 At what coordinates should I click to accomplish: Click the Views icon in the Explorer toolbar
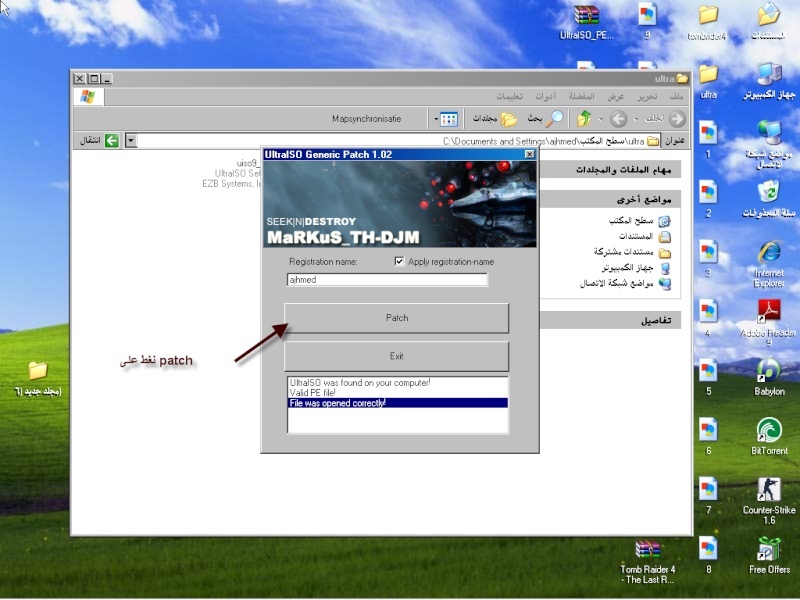(x=448, y=119)
